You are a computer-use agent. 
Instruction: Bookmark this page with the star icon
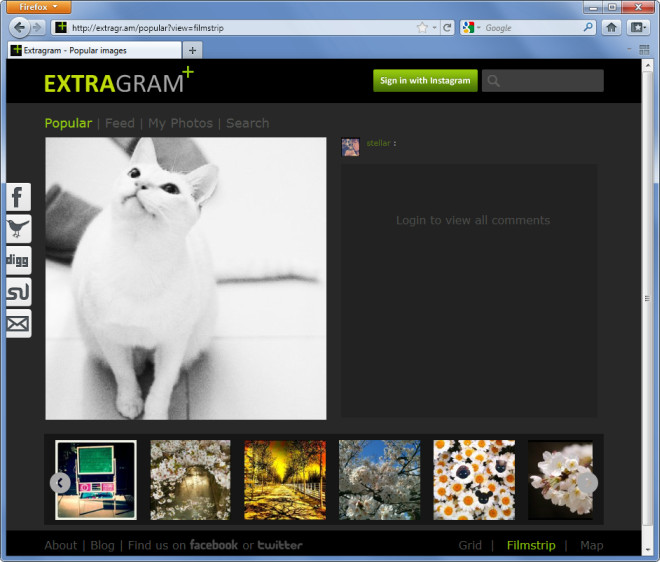422,28
